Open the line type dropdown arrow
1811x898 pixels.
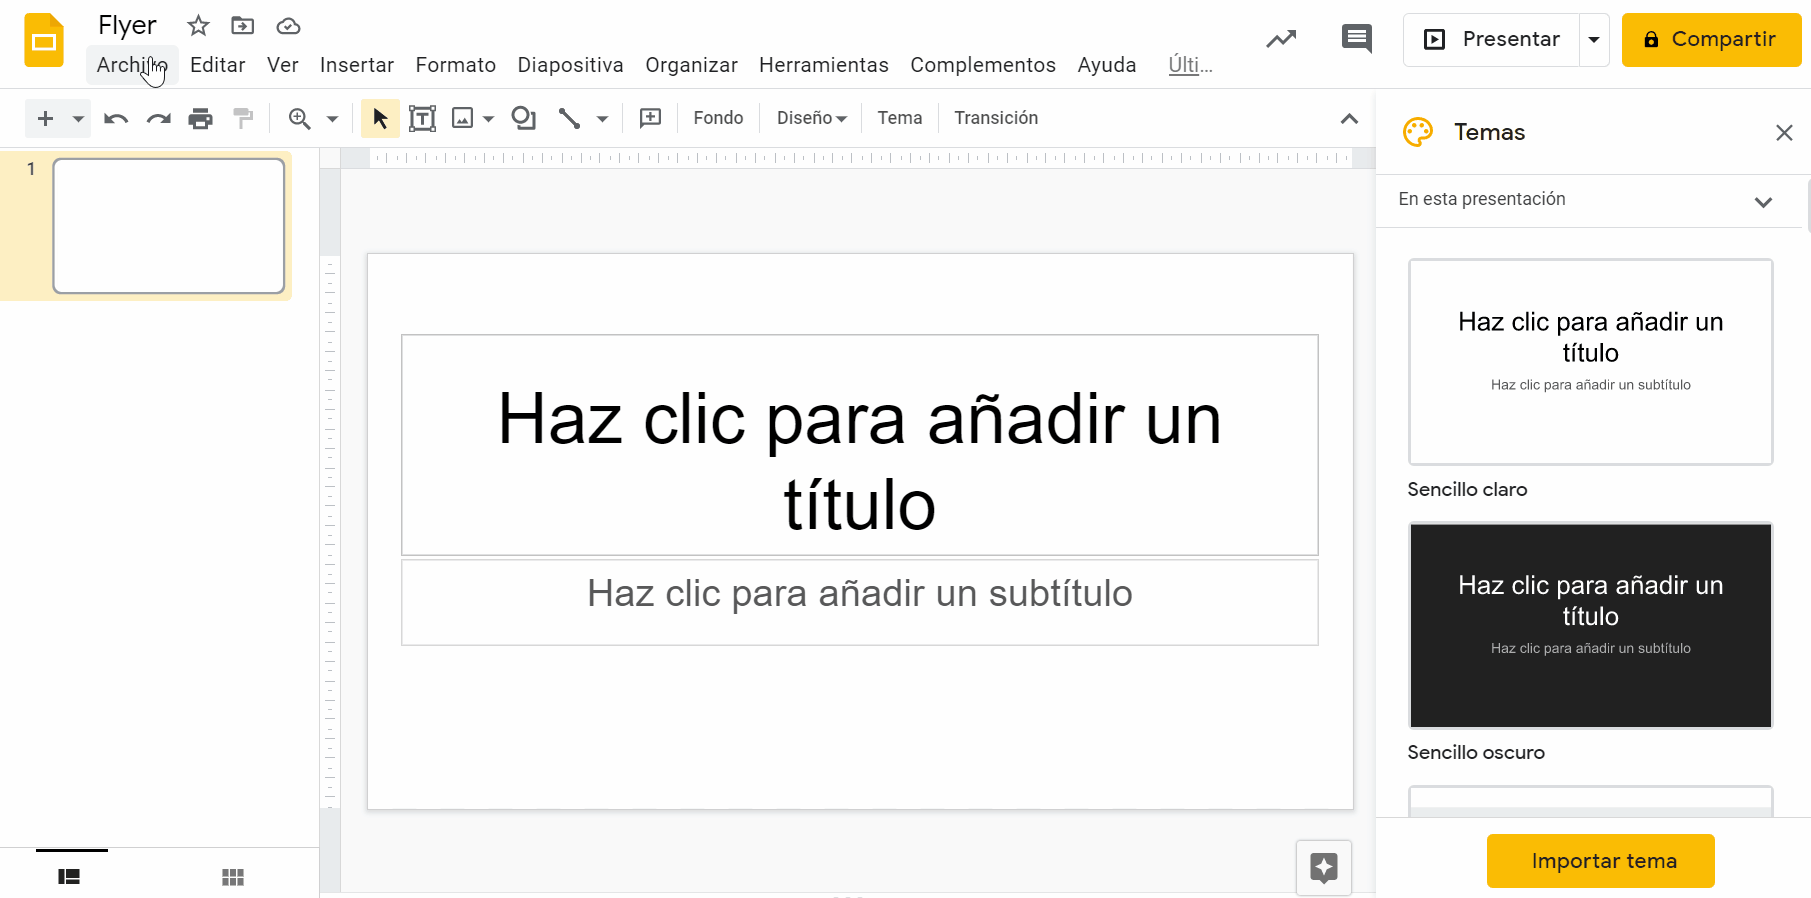pyautogui.click(x=602, y=119)
